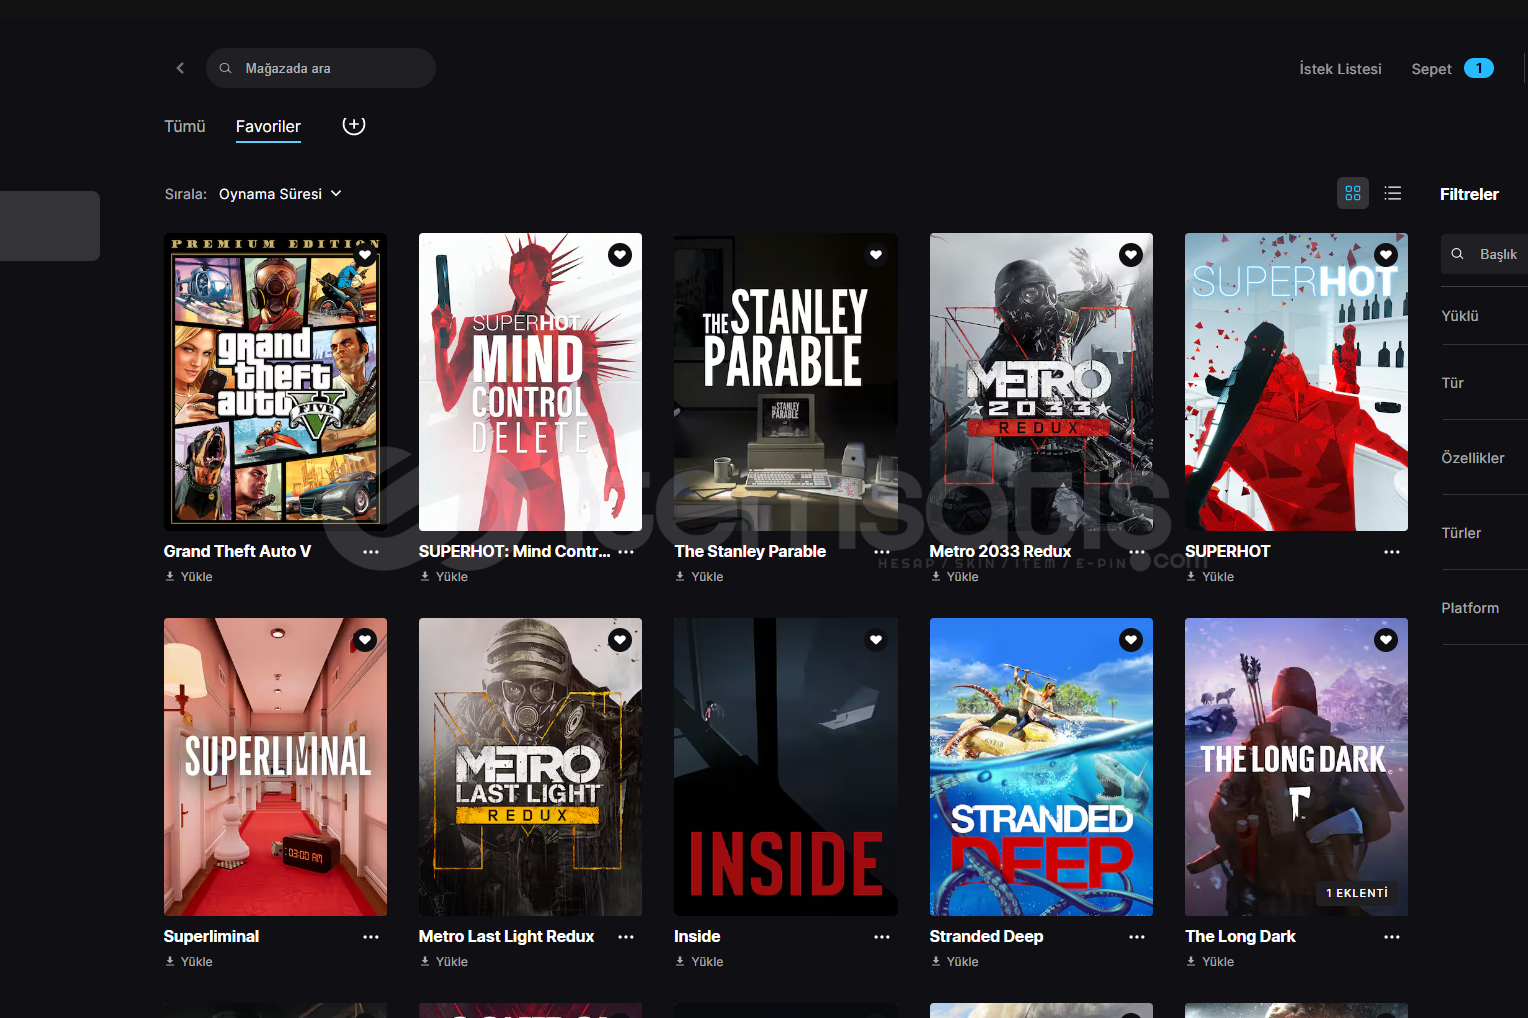Open options menu for Metro Last Light Redux
Screen dimensions: 1528x1018
point(626,937)
